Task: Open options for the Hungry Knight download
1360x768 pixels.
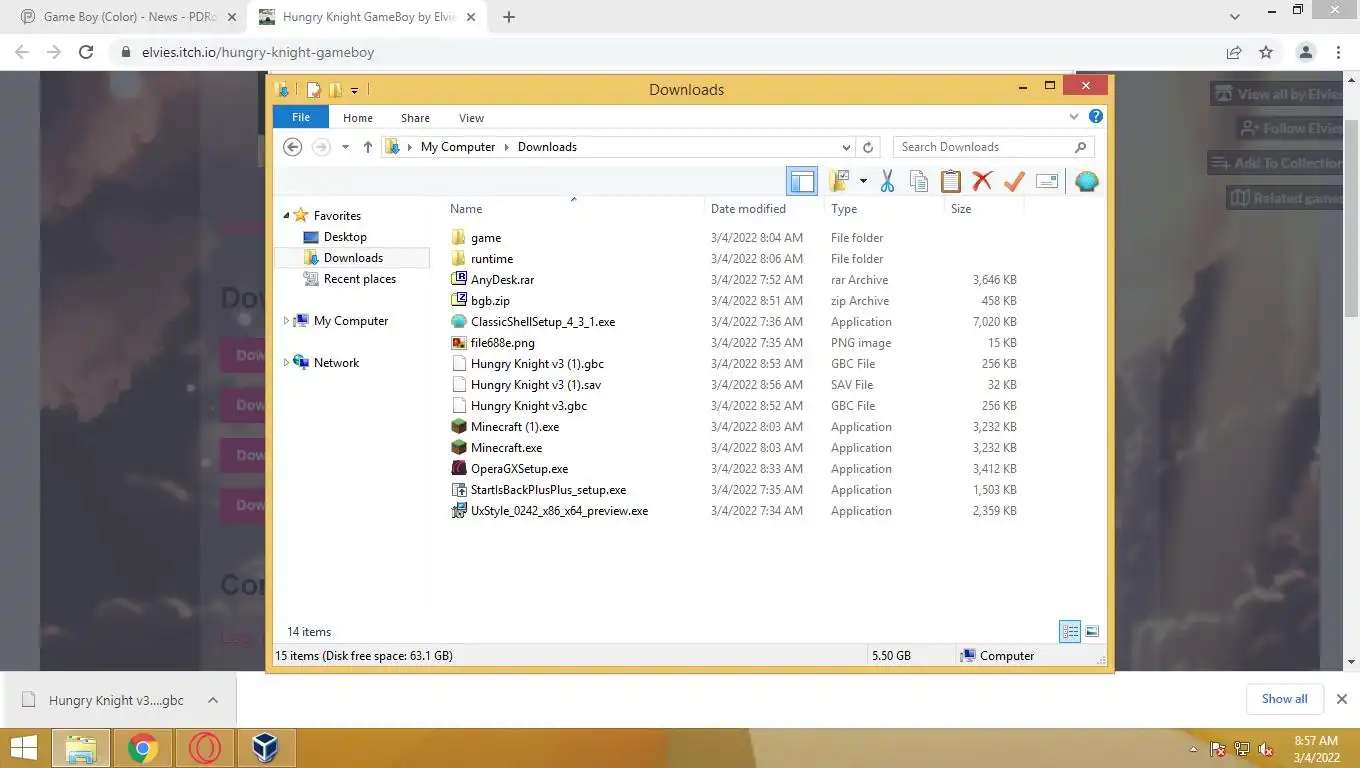Action: pos(212,700)
